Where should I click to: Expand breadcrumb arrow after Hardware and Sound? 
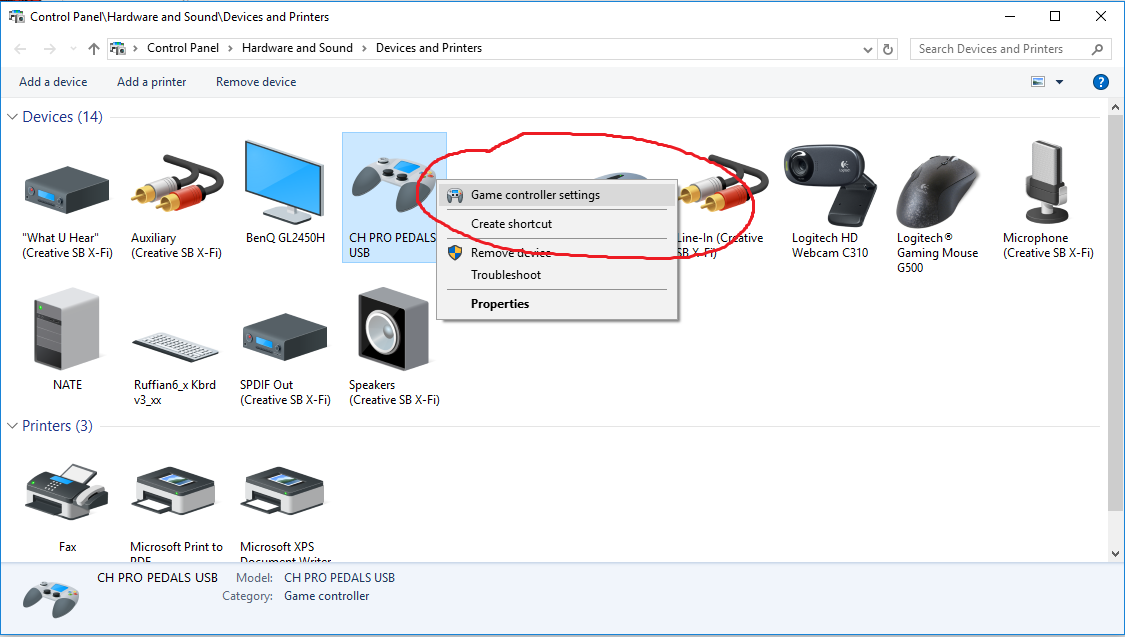tap(364, 49)
